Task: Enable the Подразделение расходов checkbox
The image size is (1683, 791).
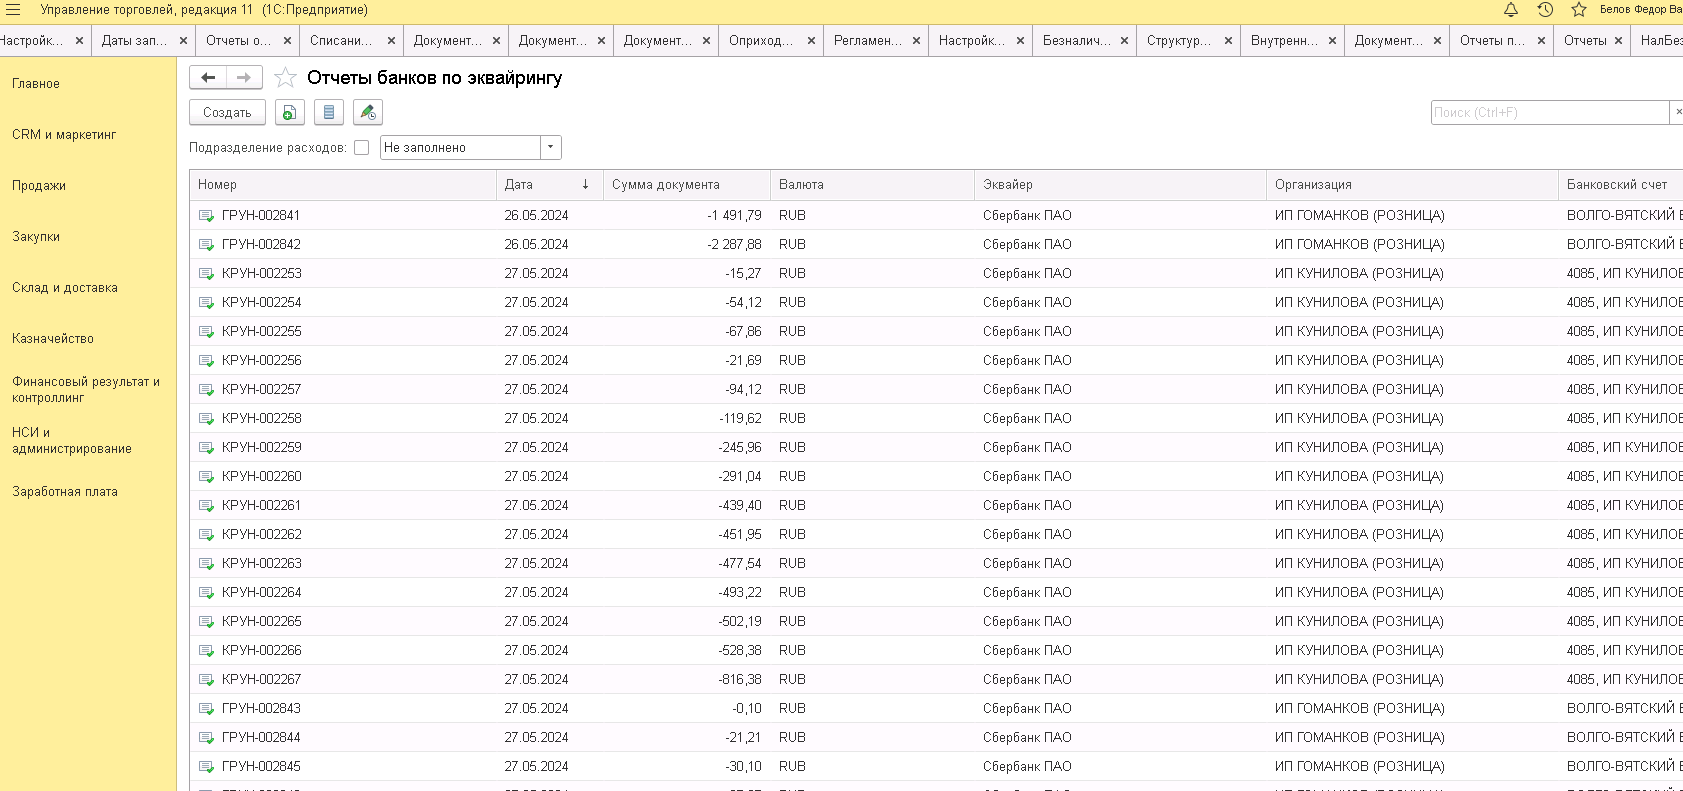Action: coord(362,147)
